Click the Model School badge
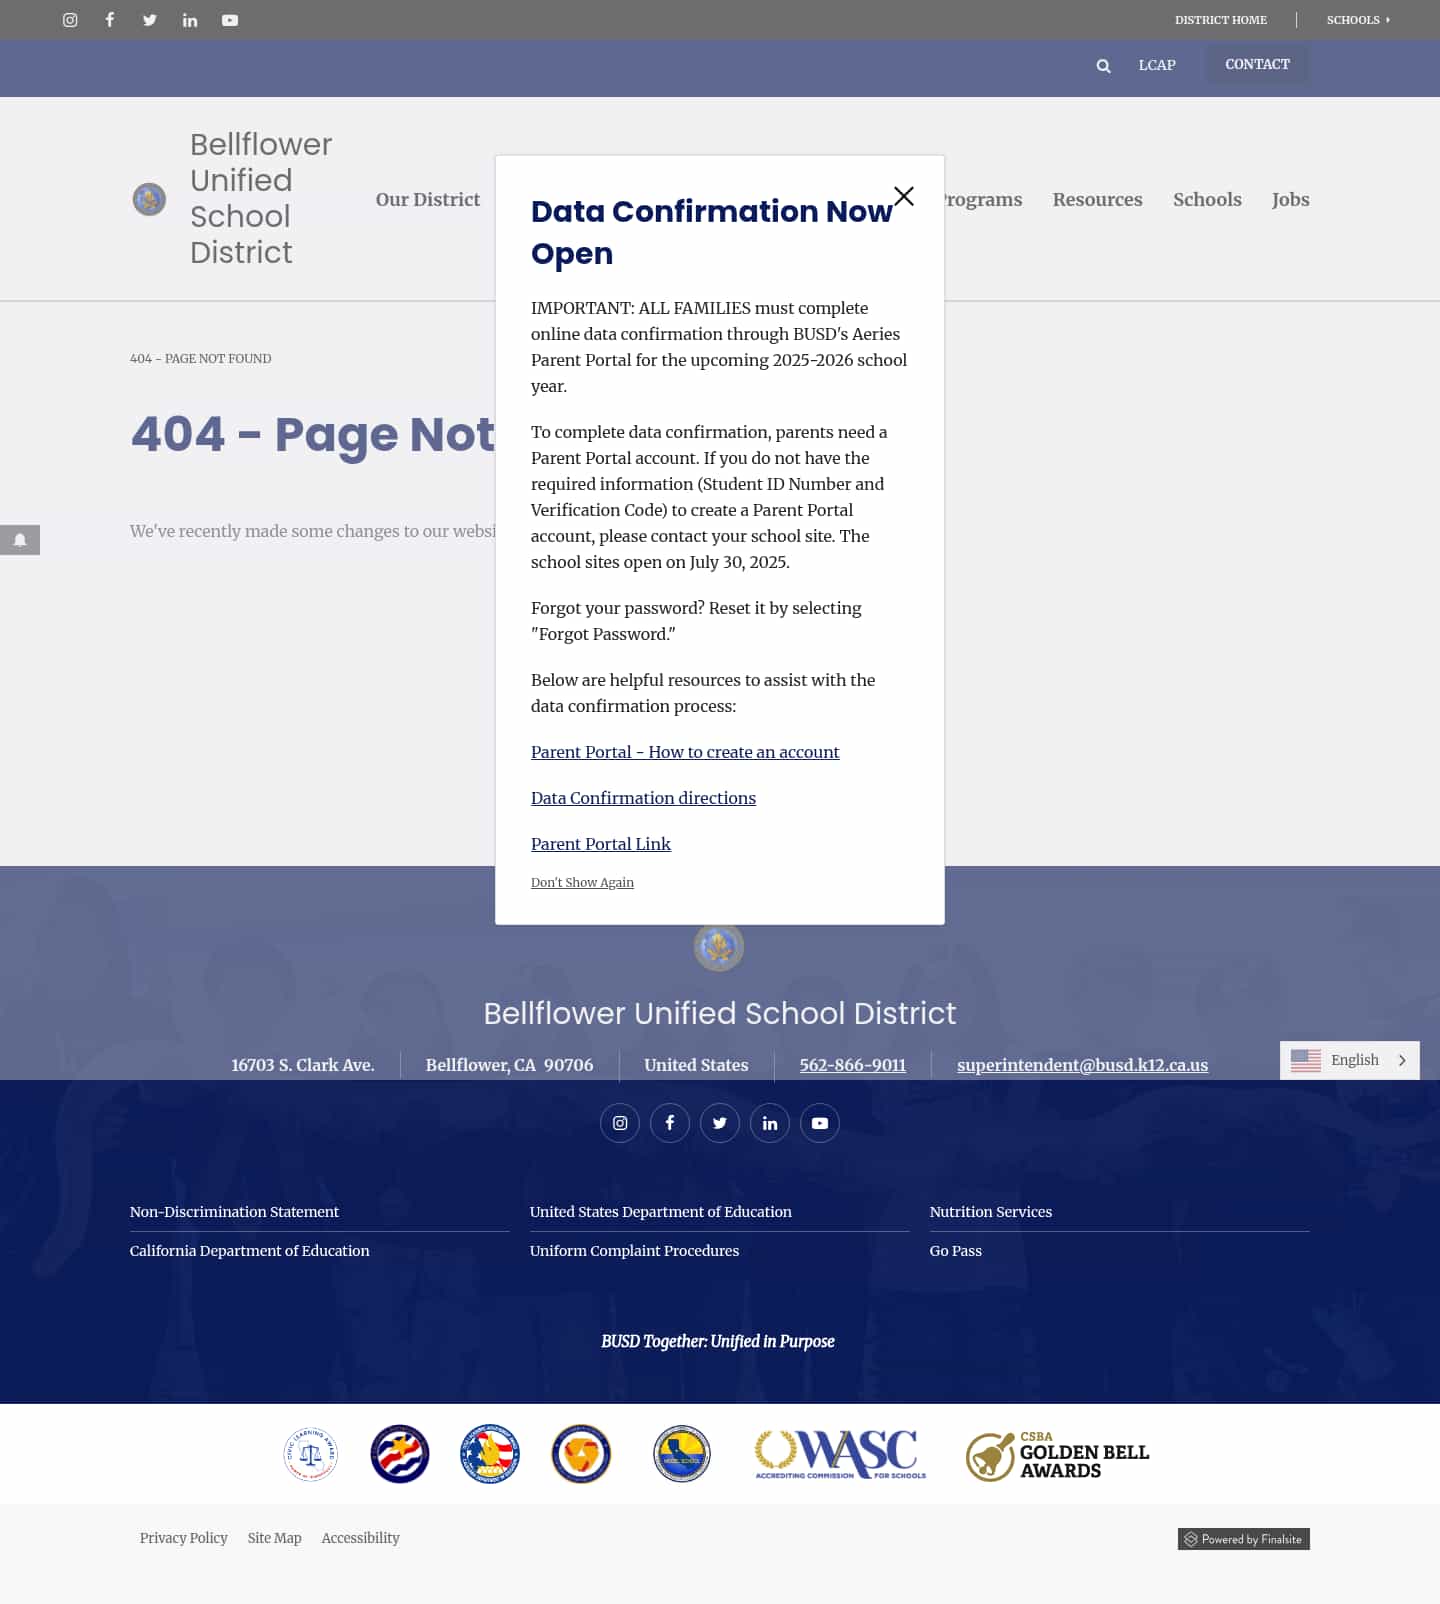Image resolution: width=1440 pixels, height=1604 pixels. coord(682,1454)
